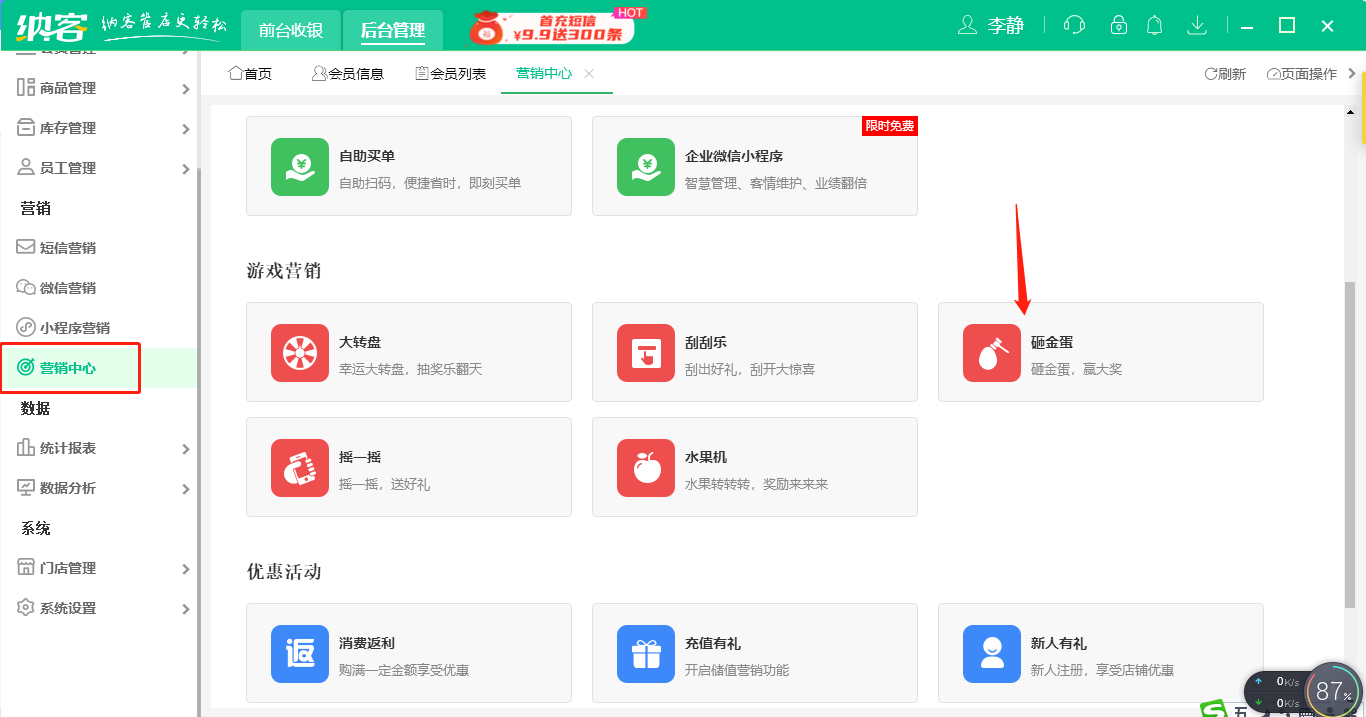This screenshot has width=1366, height=717.
Task: Click the 刮出好礼，刮开大惊喜 description
Action: click(750, 369)
